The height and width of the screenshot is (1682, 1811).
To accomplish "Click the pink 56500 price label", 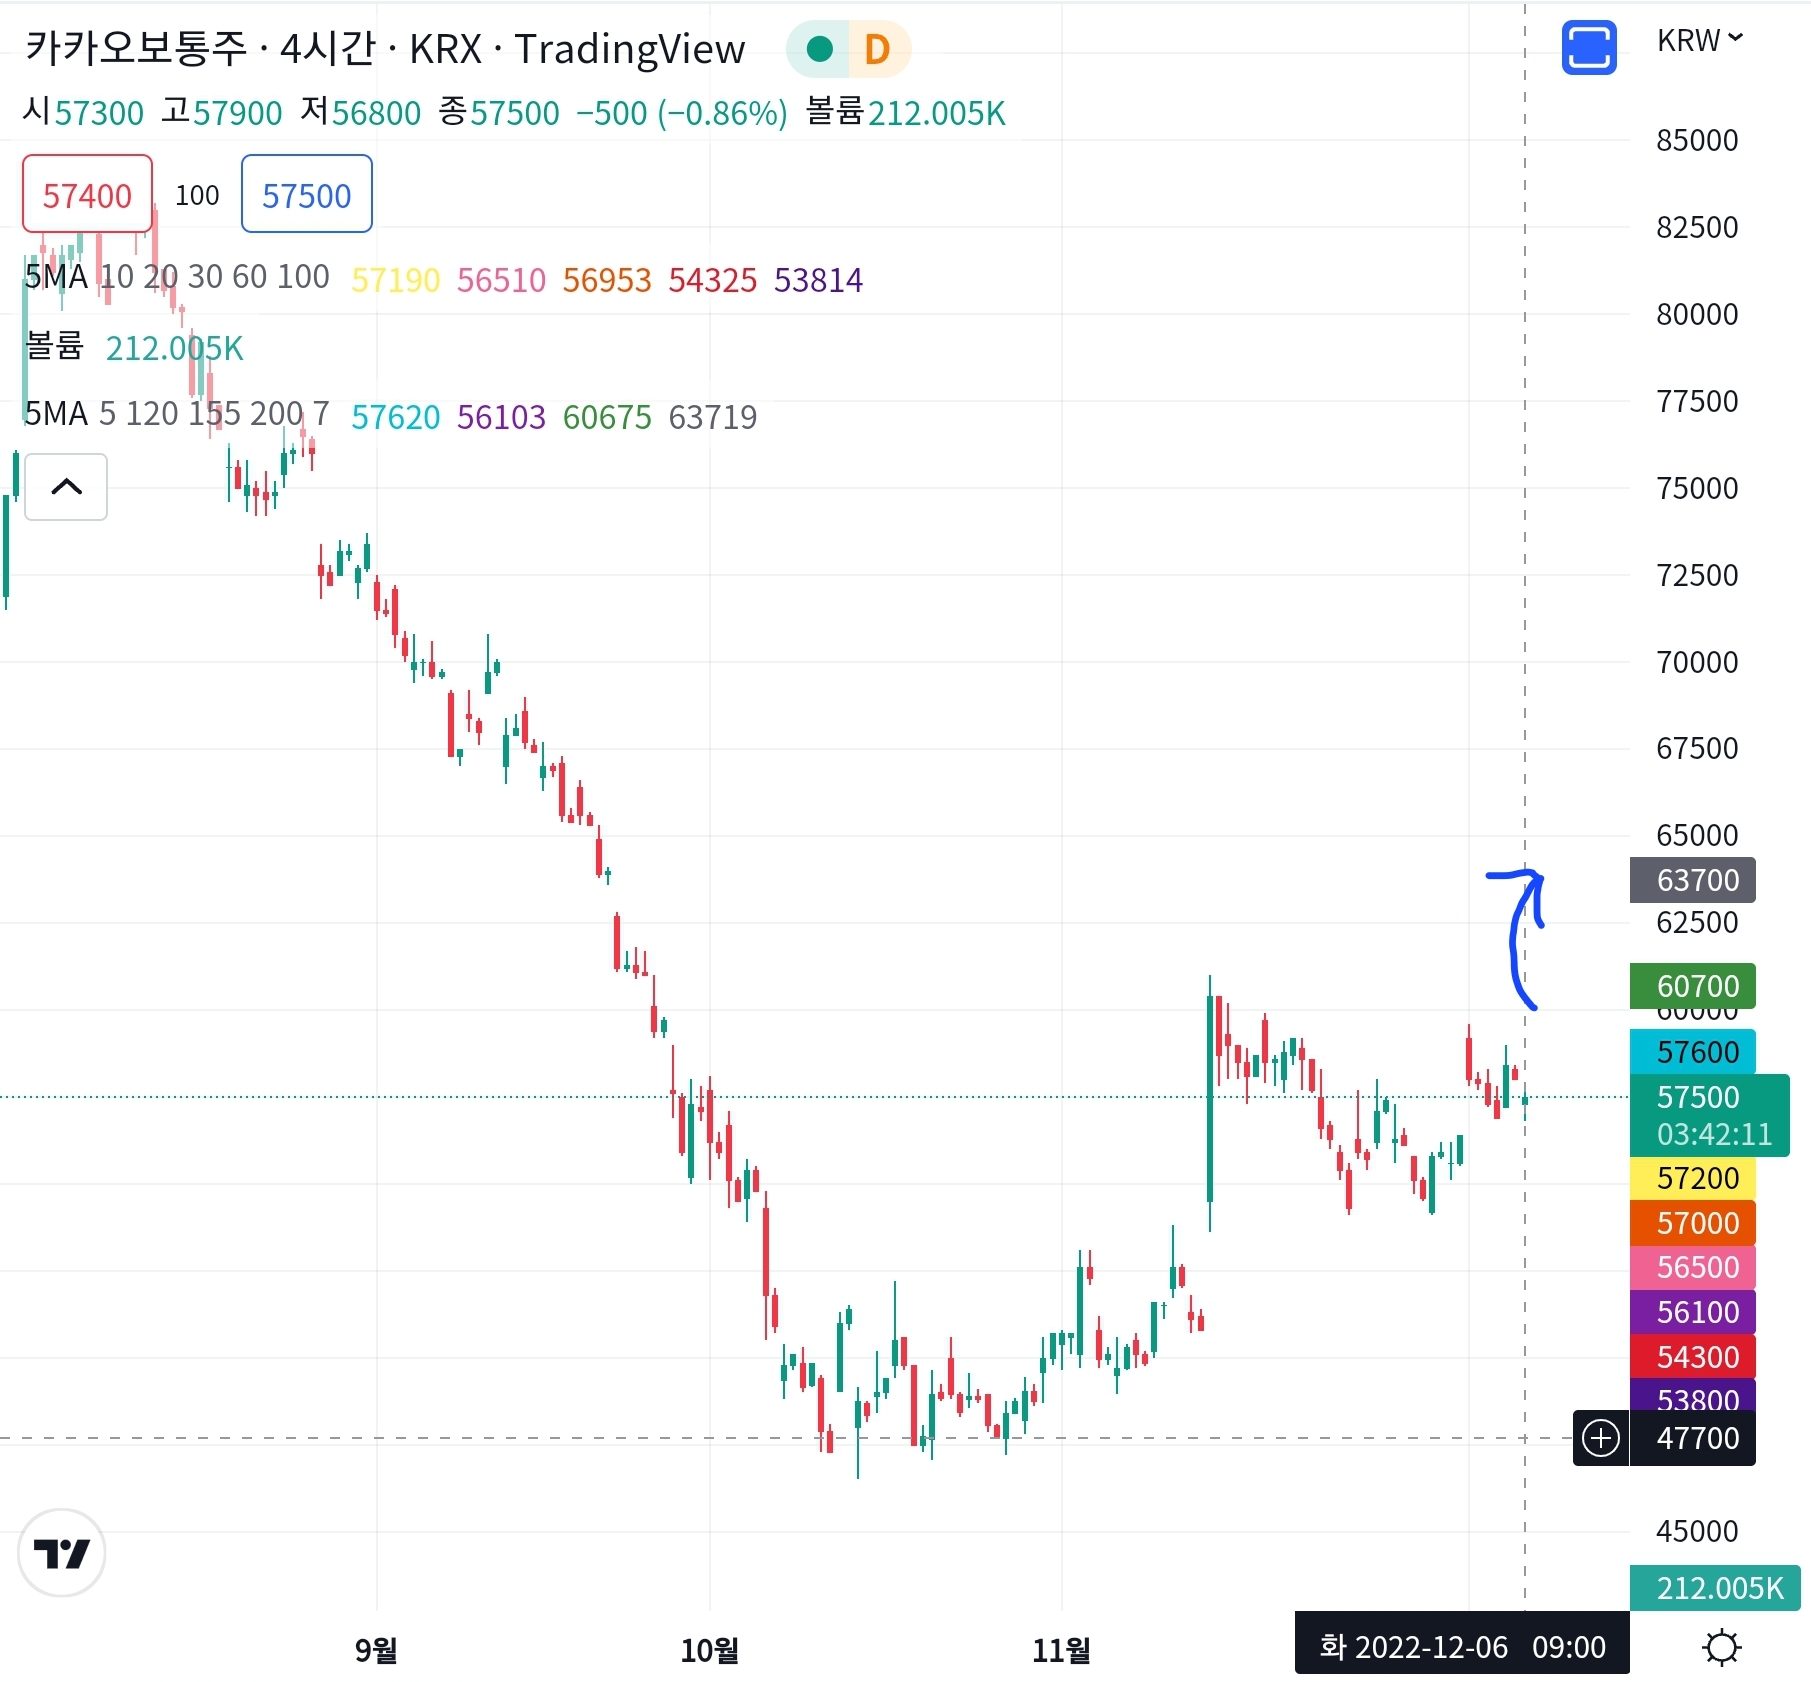I will pyautogui.click(x=1693, y=1267).
